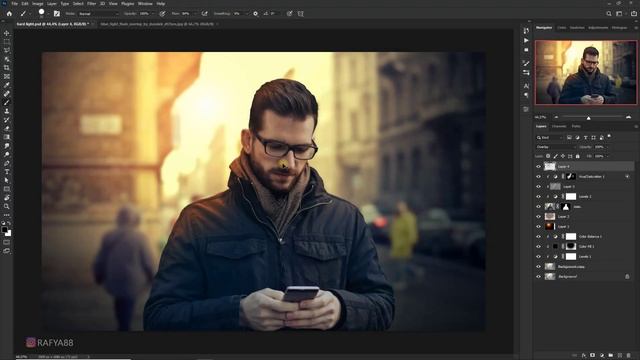Open the brush preset picker arrow
The image size is (640, 360).
point(48,13)
